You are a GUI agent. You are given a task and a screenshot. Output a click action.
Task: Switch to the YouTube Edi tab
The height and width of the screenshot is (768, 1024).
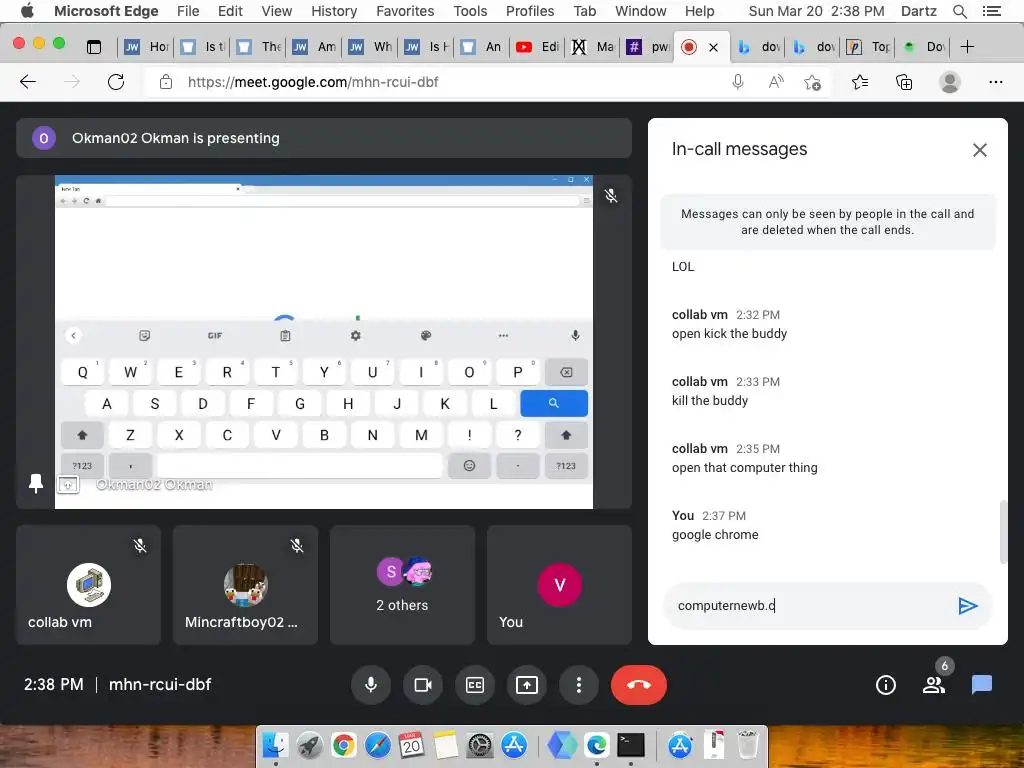537,46
